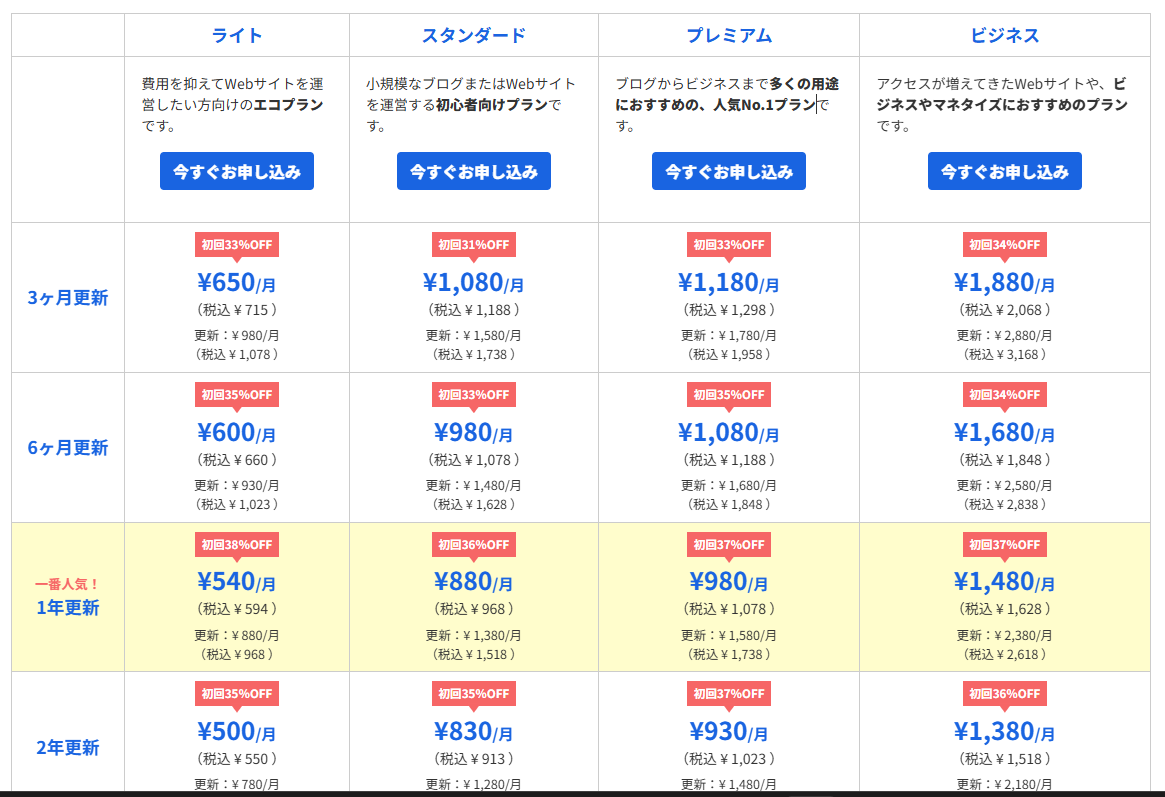1165x797 pixels.
Task: Select the 2年更新 row label
Action: [68, 748]
